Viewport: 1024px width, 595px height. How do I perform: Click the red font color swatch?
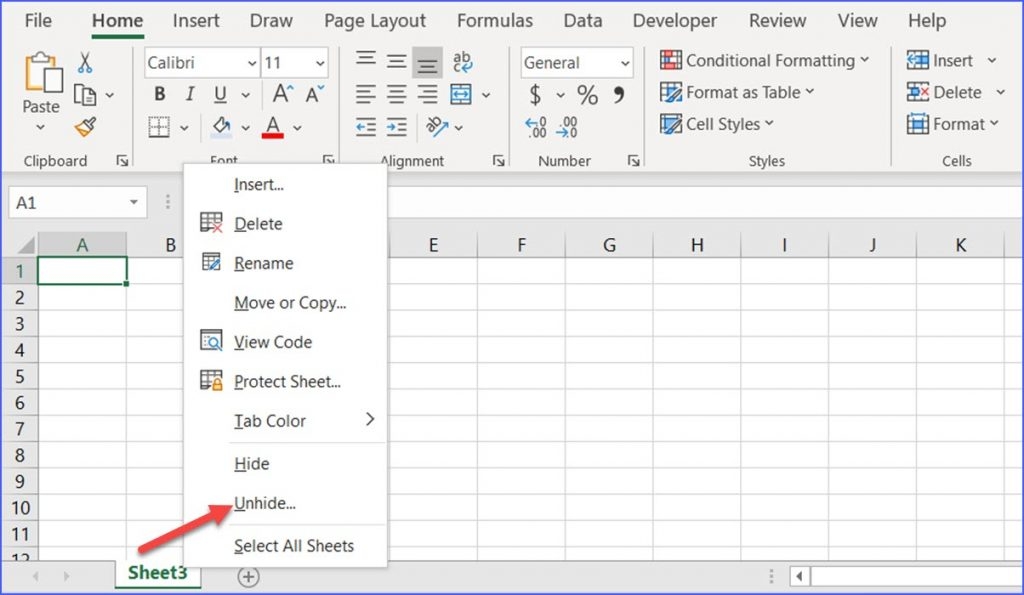(272, 127)
